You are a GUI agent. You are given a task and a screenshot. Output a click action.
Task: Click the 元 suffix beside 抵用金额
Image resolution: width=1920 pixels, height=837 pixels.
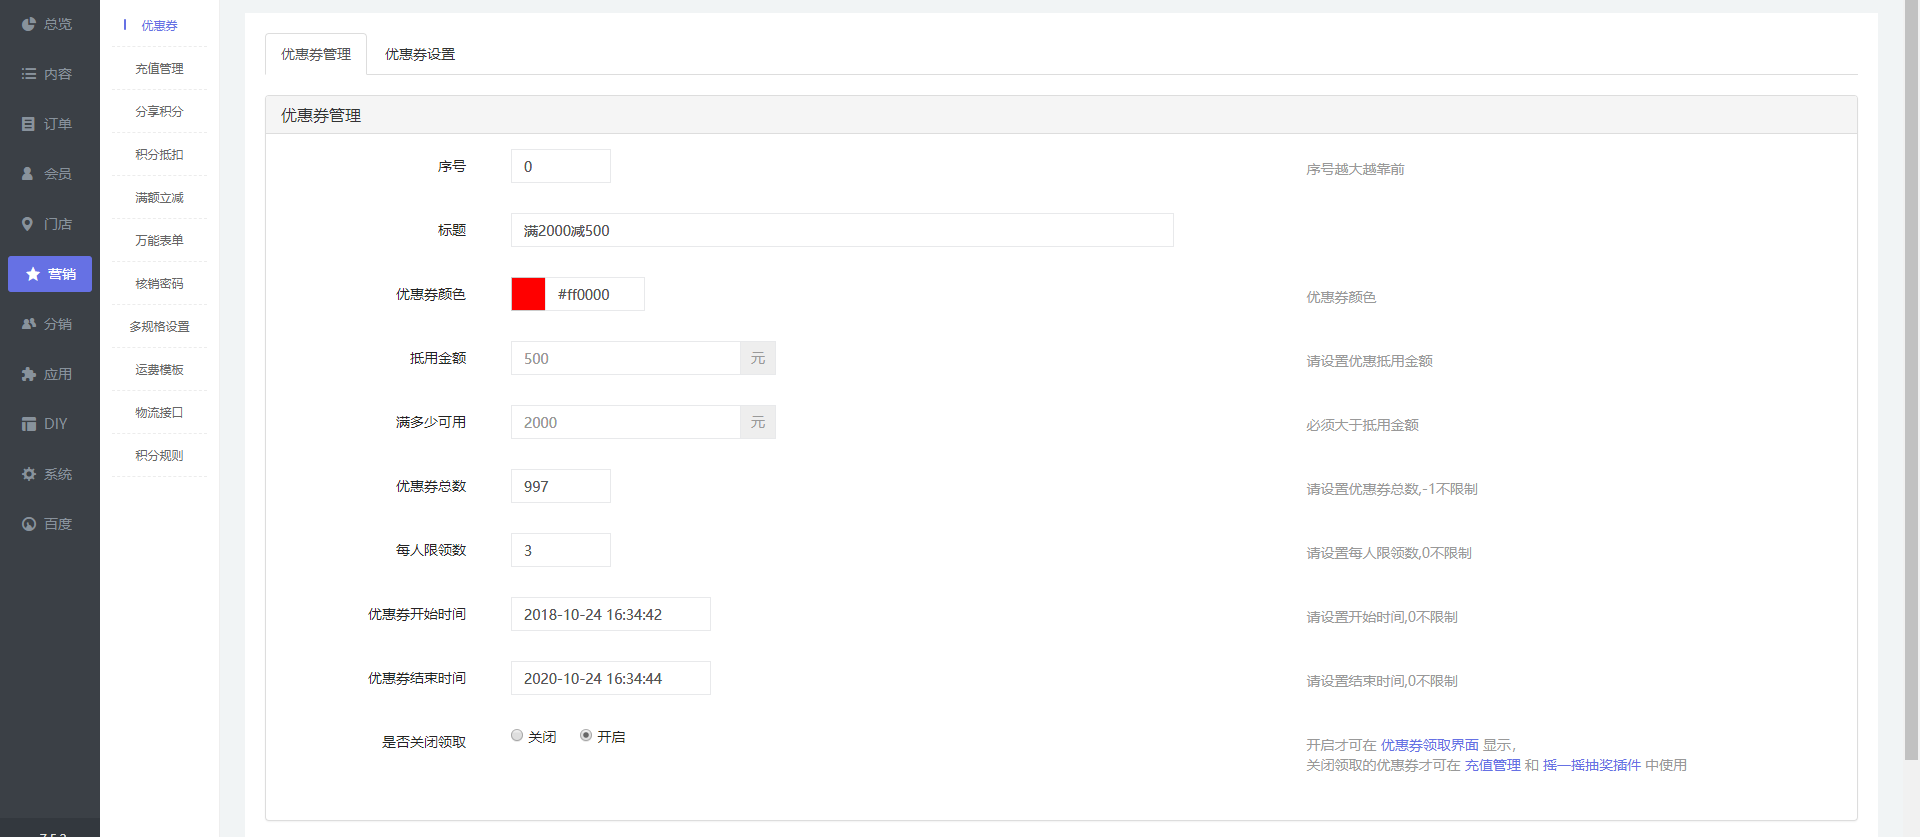tap(758, 358)
